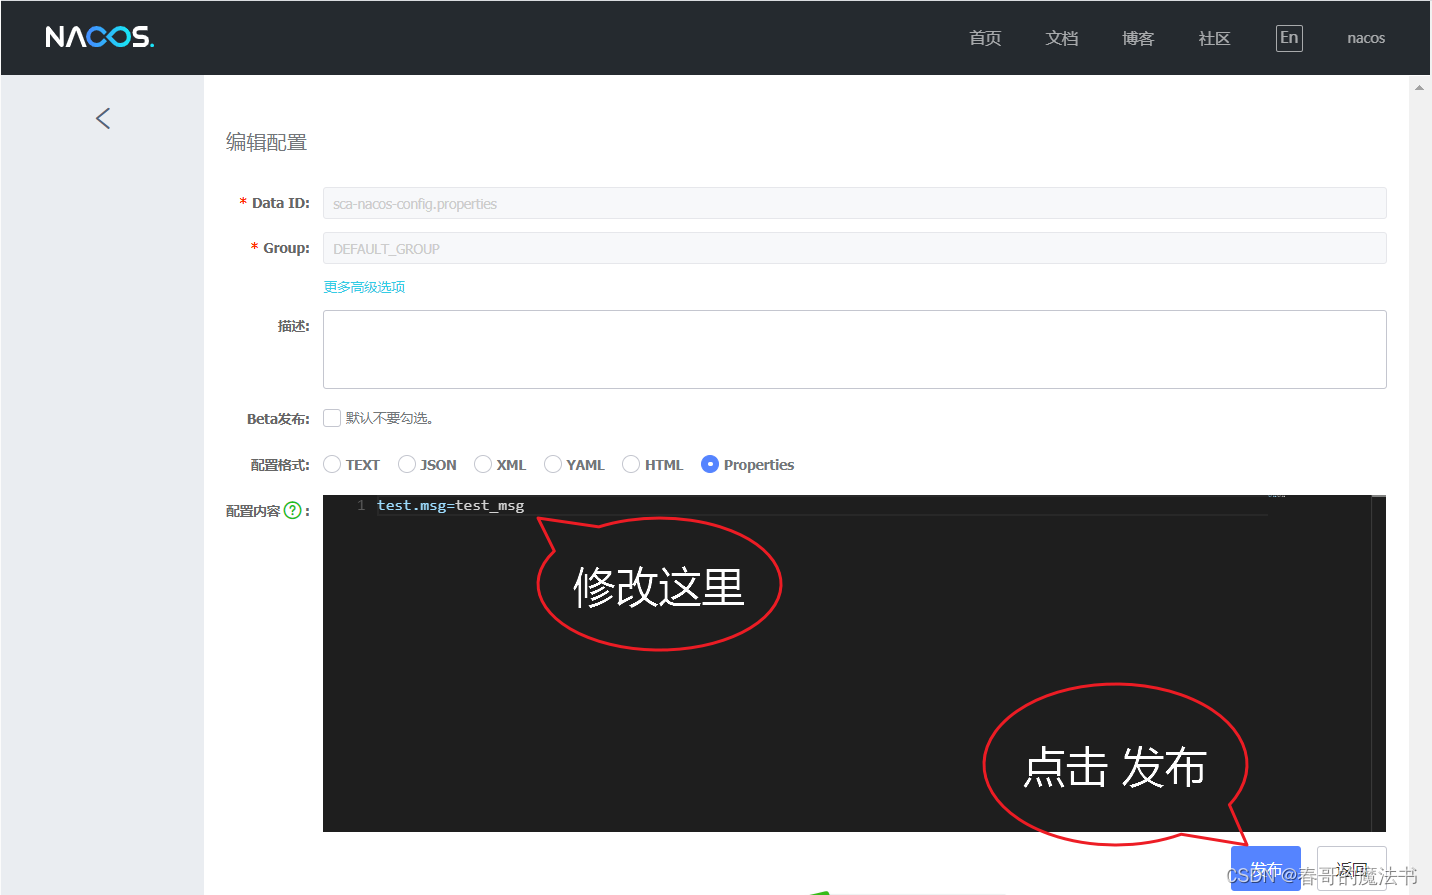This screenshot has height=895, width=1432.
Task: Open the 首页 menu item
Action: [x=984, y=37]
